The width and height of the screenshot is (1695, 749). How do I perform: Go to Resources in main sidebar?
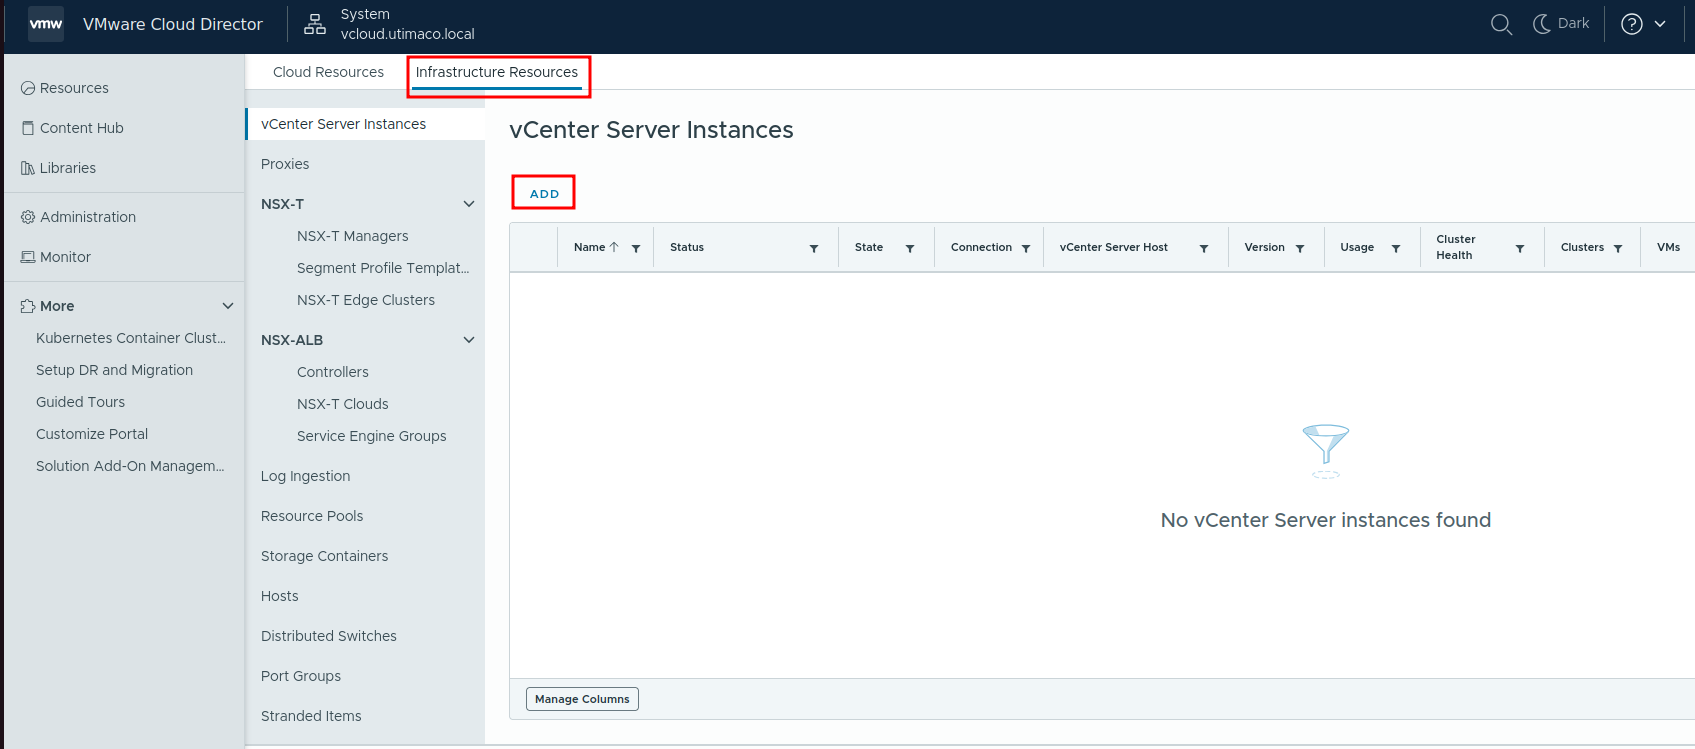click(74, 88)
